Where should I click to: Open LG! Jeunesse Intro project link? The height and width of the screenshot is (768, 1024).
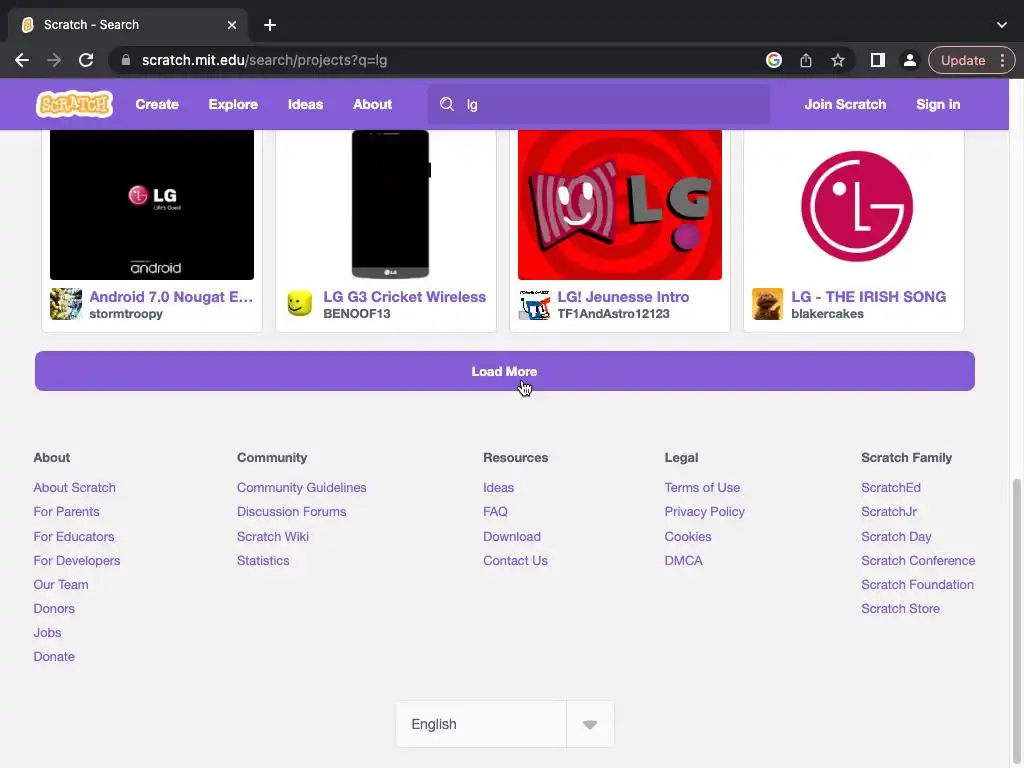pyautogui.click(x=623, y=296)
